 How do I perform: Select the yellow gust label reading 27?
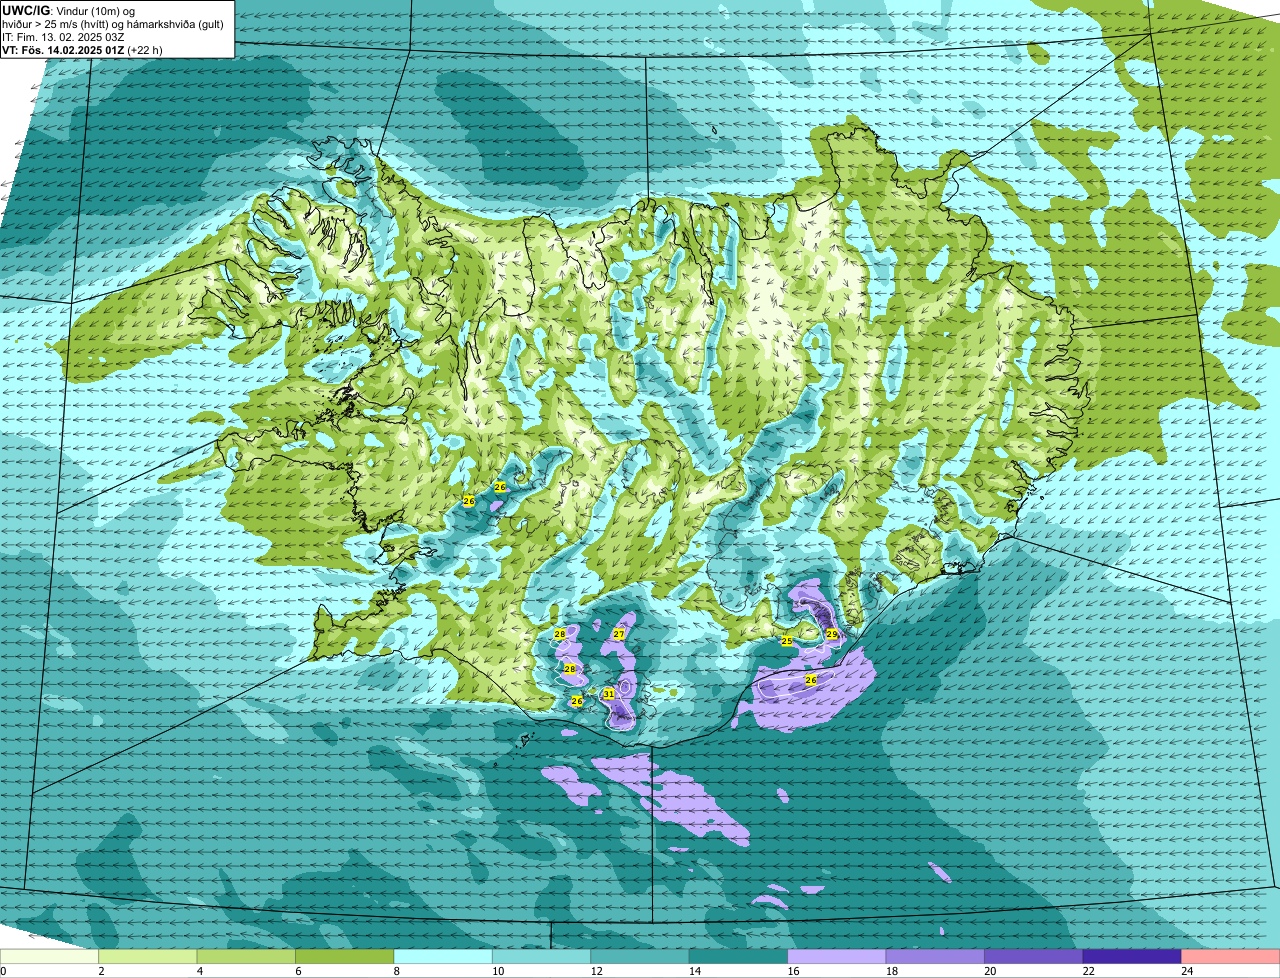click(x=619, y=634)
